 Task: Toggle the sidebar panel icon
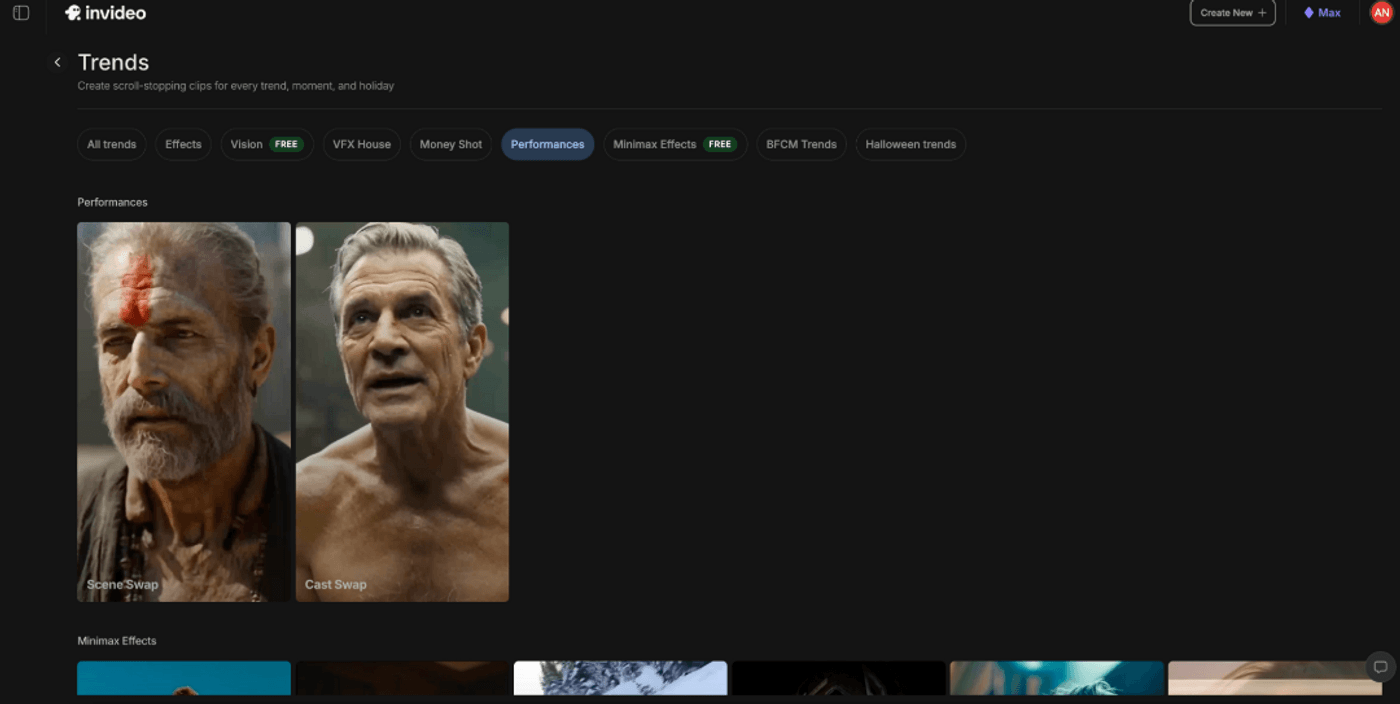click(21, 13)
